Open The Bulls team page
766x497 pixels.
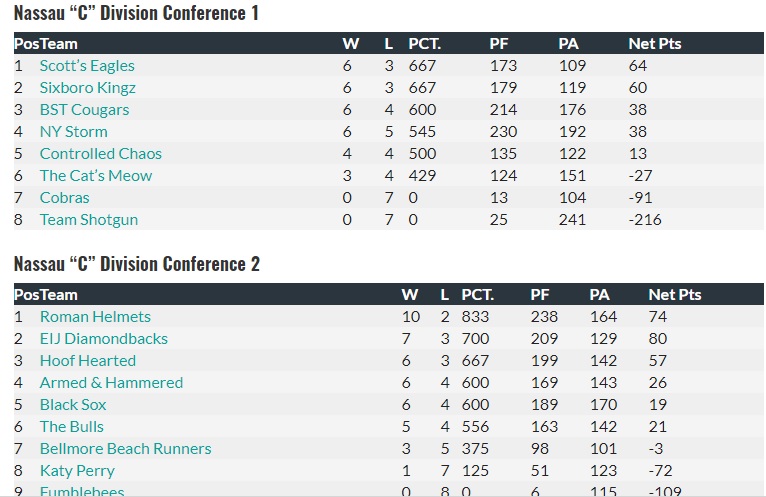tap(72, 427)
